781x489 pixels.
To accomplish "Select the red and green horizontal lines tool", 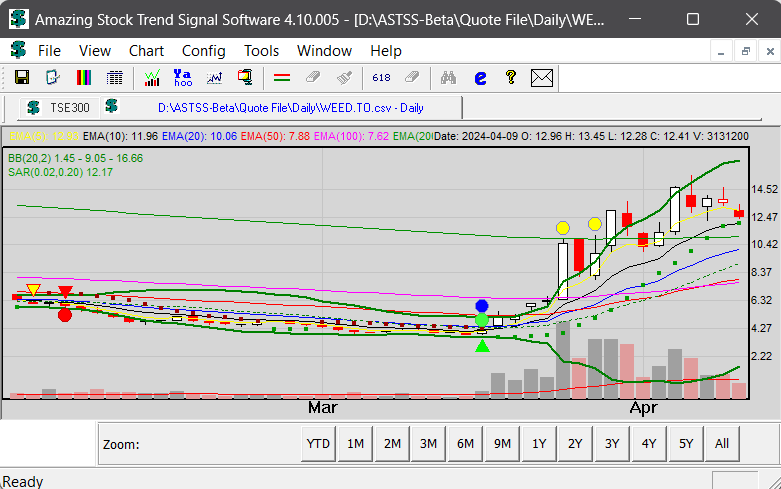I will [281, 77].
